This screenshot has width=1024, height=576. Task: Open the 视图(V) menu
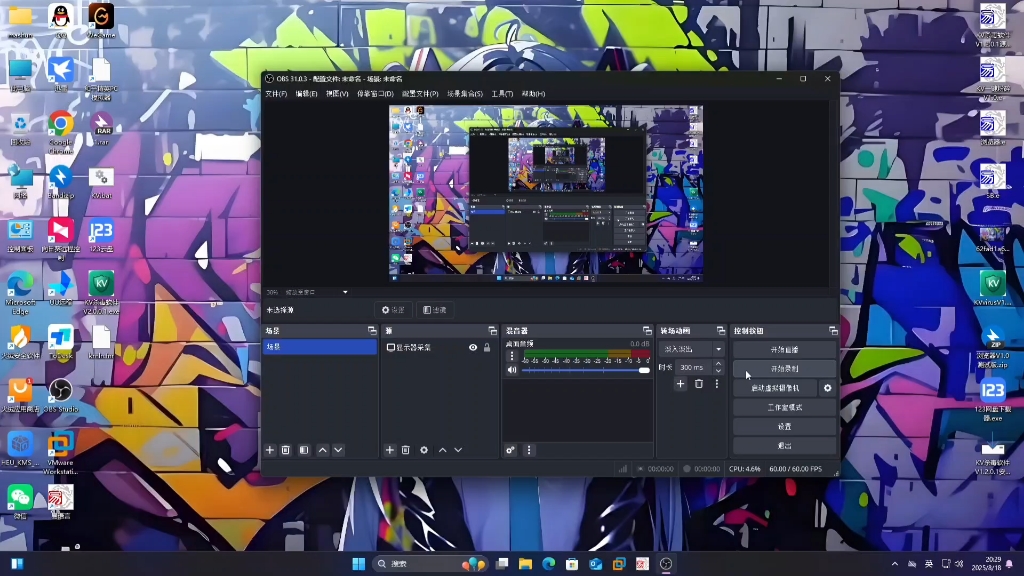click(337, 94)
